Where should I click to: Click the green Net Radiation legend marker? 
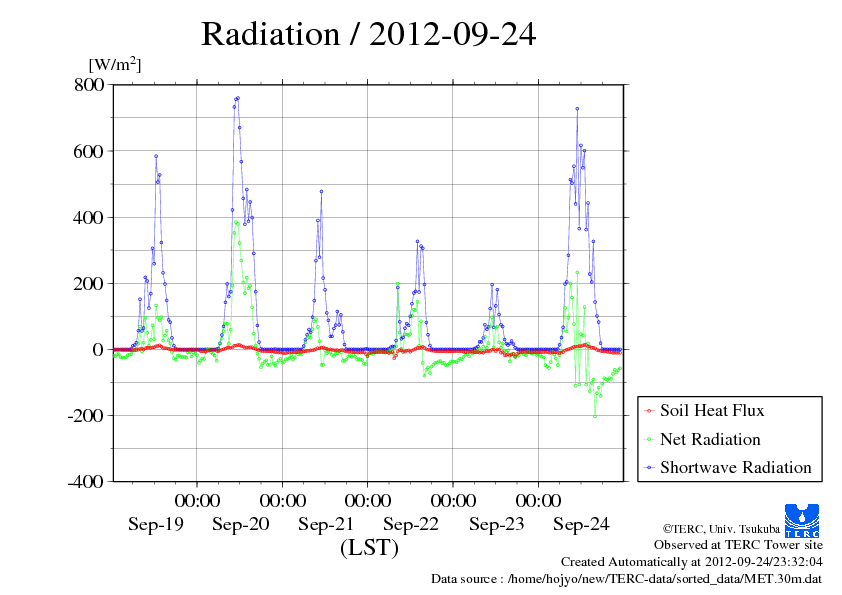(650, 440)
